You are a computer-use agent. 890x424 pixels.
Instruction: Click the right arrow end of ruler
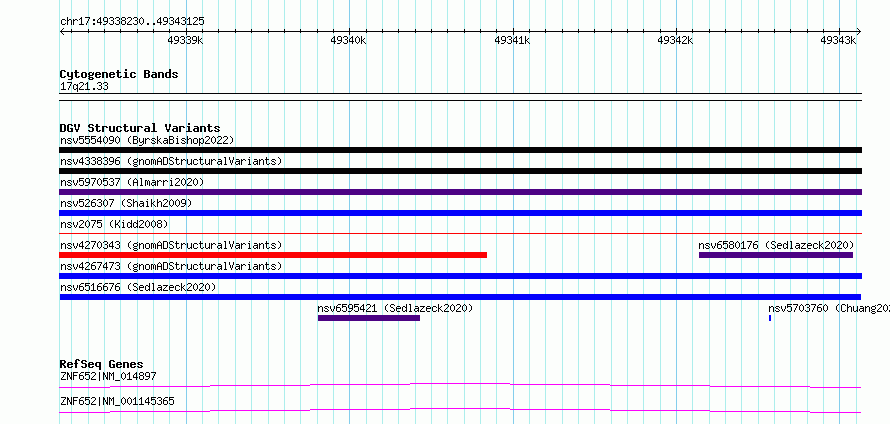point(858,31)
